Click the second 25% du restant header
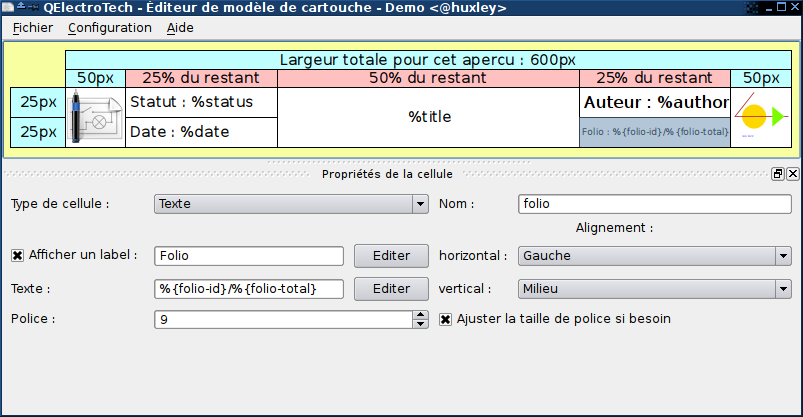Image resolution: width=803 pixels, height=417 pixels. [x=655, y=78]
